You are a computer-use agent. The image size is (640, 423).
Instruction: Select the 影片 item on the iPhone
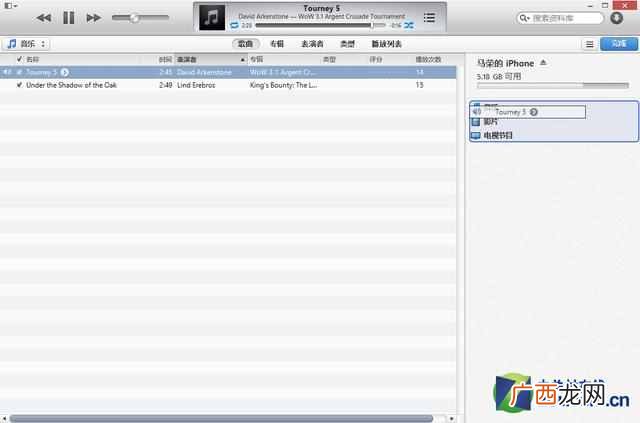tap(490, 122)
